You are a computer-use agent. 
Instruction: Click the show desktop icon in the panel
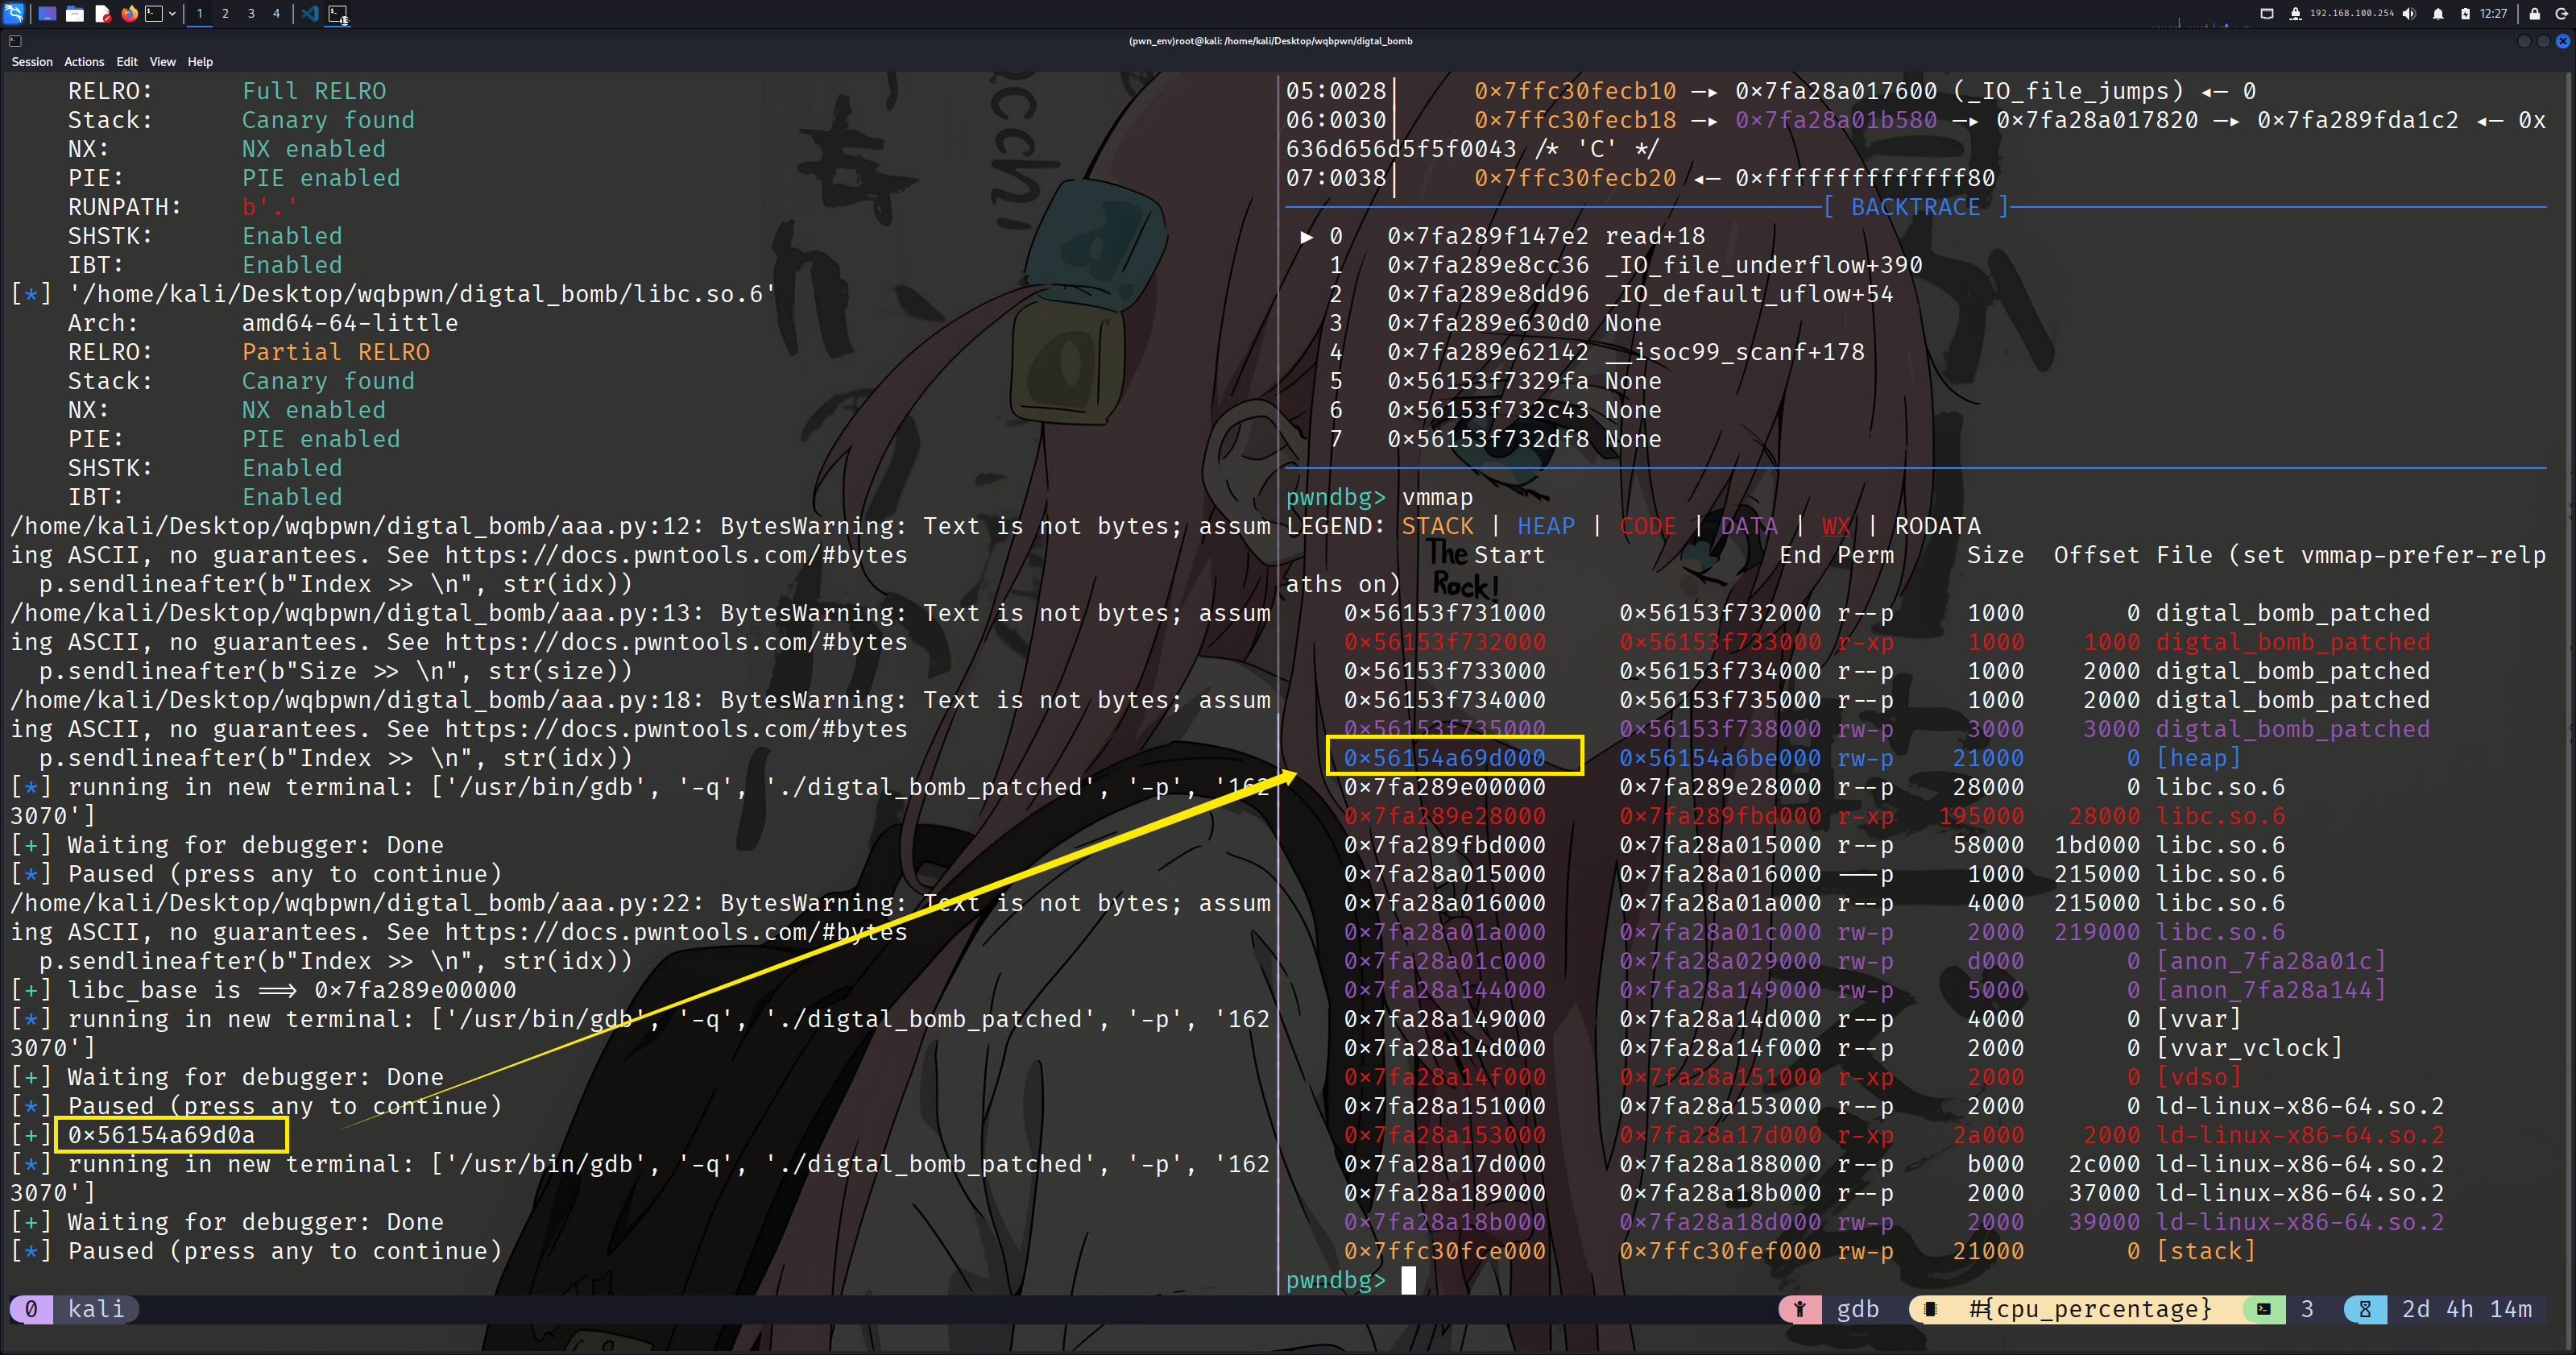47,13
